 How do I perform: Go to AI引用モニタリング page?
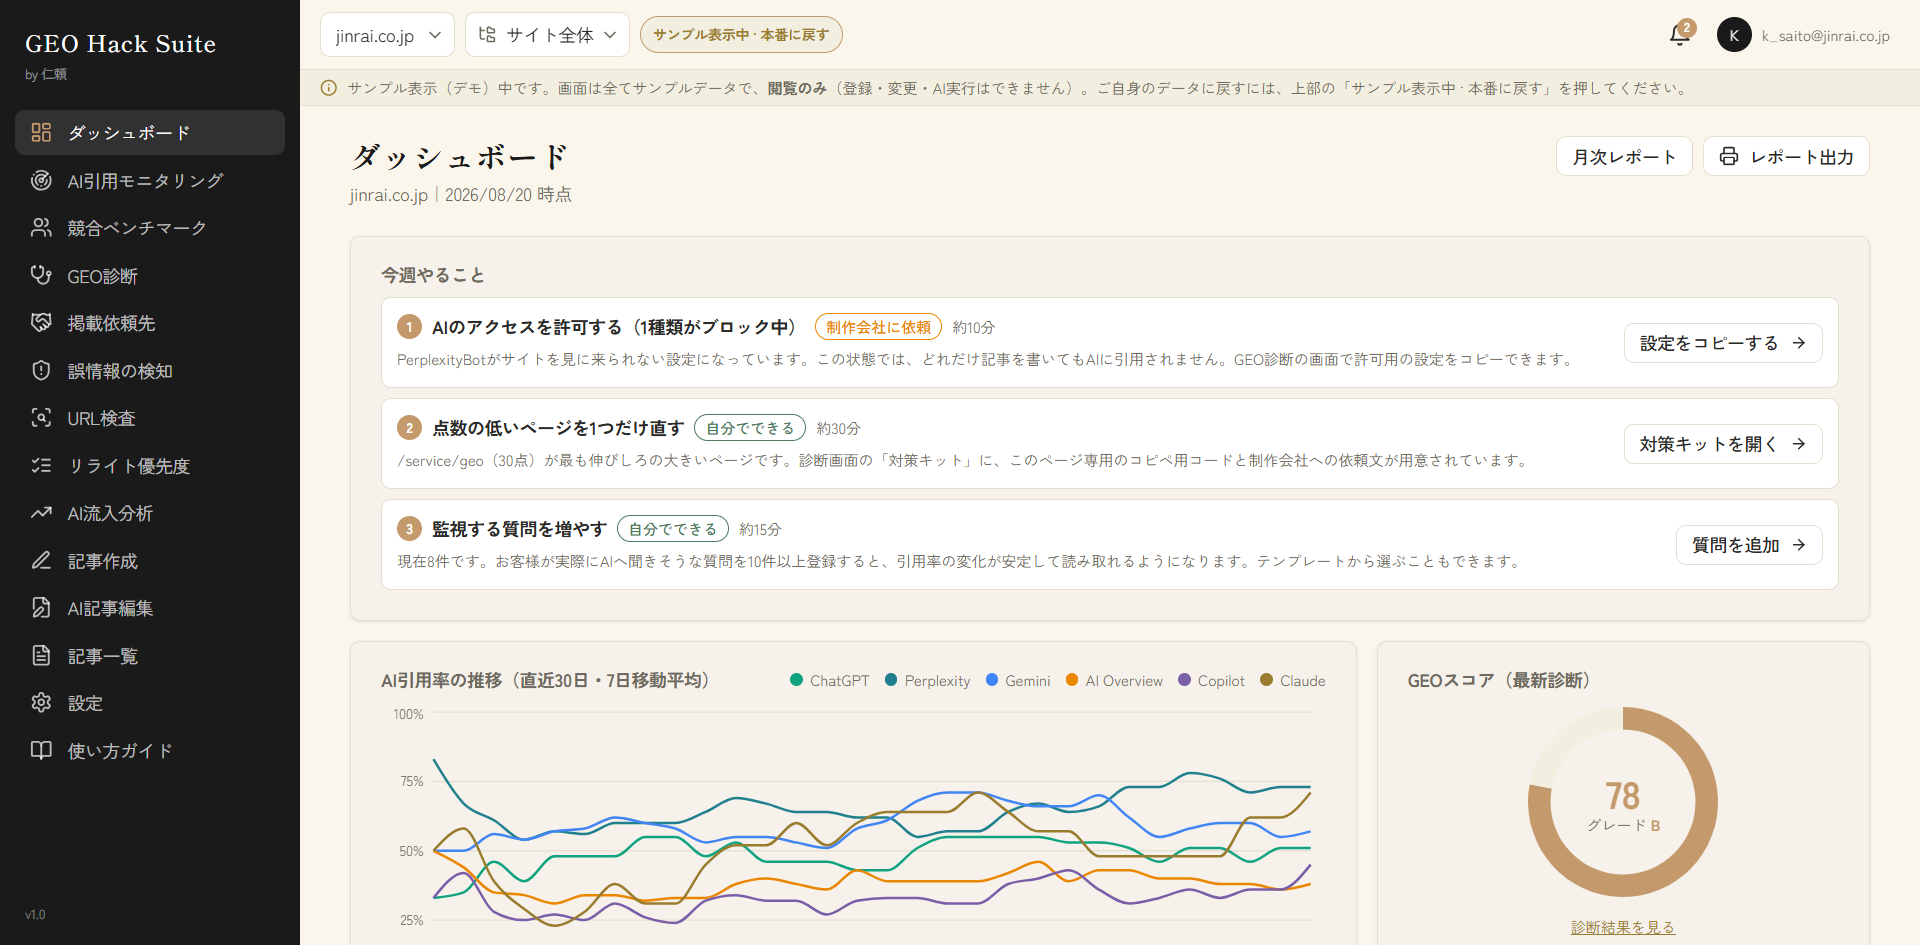(x=150, y=180)
